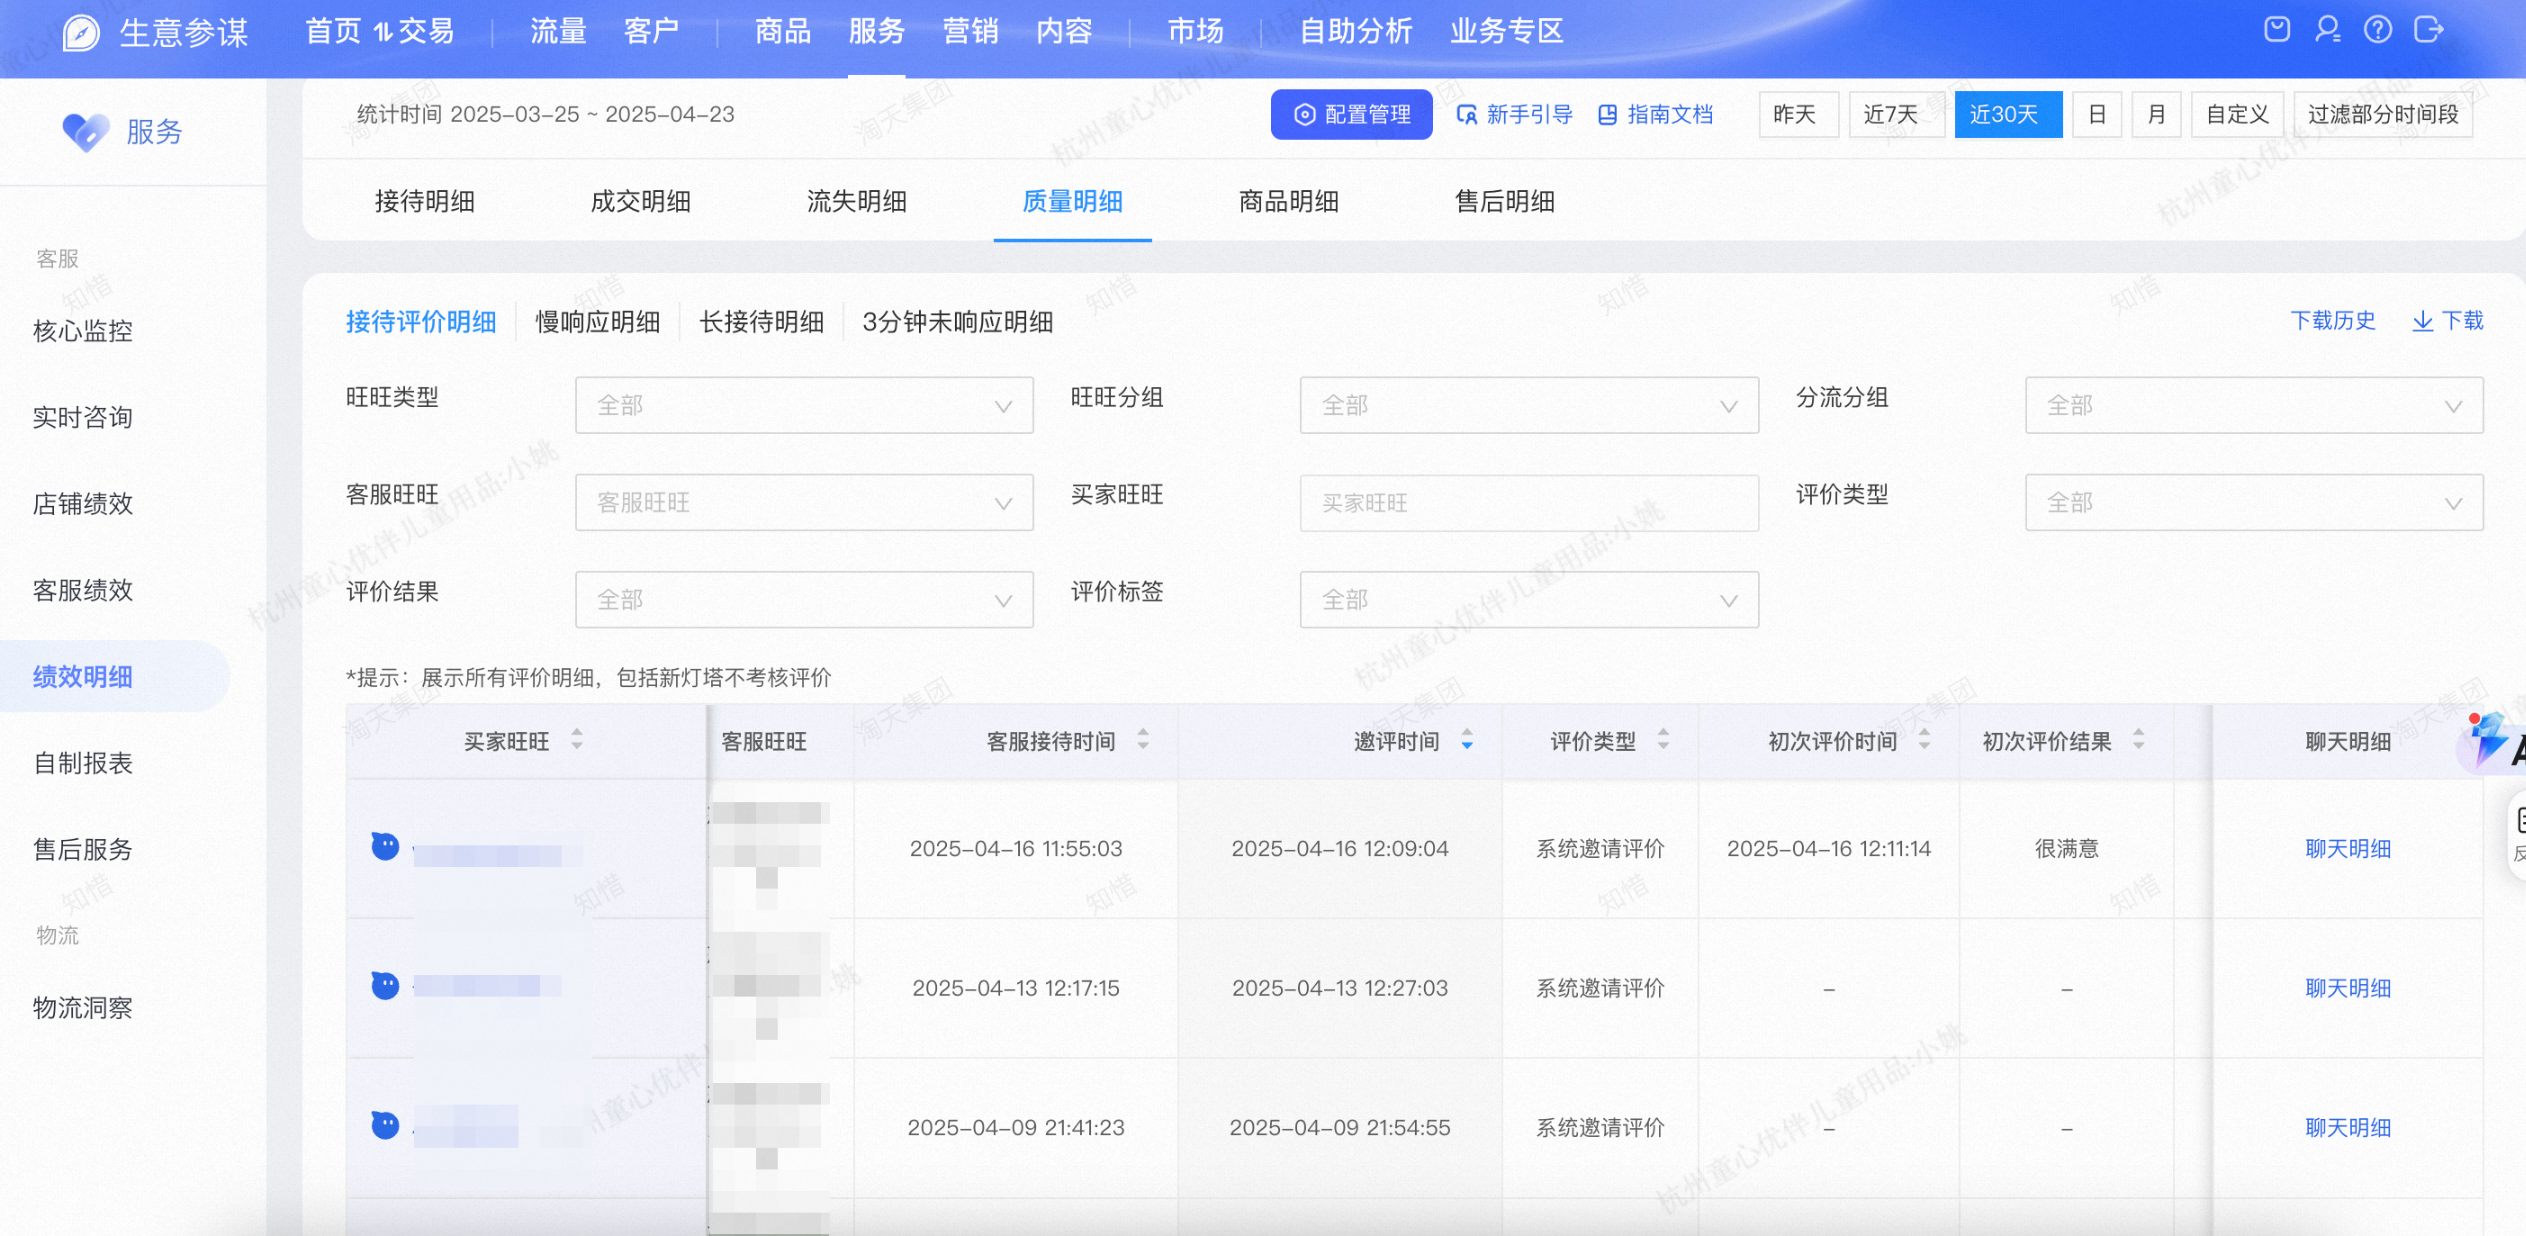Viewport: 2526px width, 1236px height.
Task: Open 聊天明细 link for 2025-04-13 row
Action: click(2347, 987)
